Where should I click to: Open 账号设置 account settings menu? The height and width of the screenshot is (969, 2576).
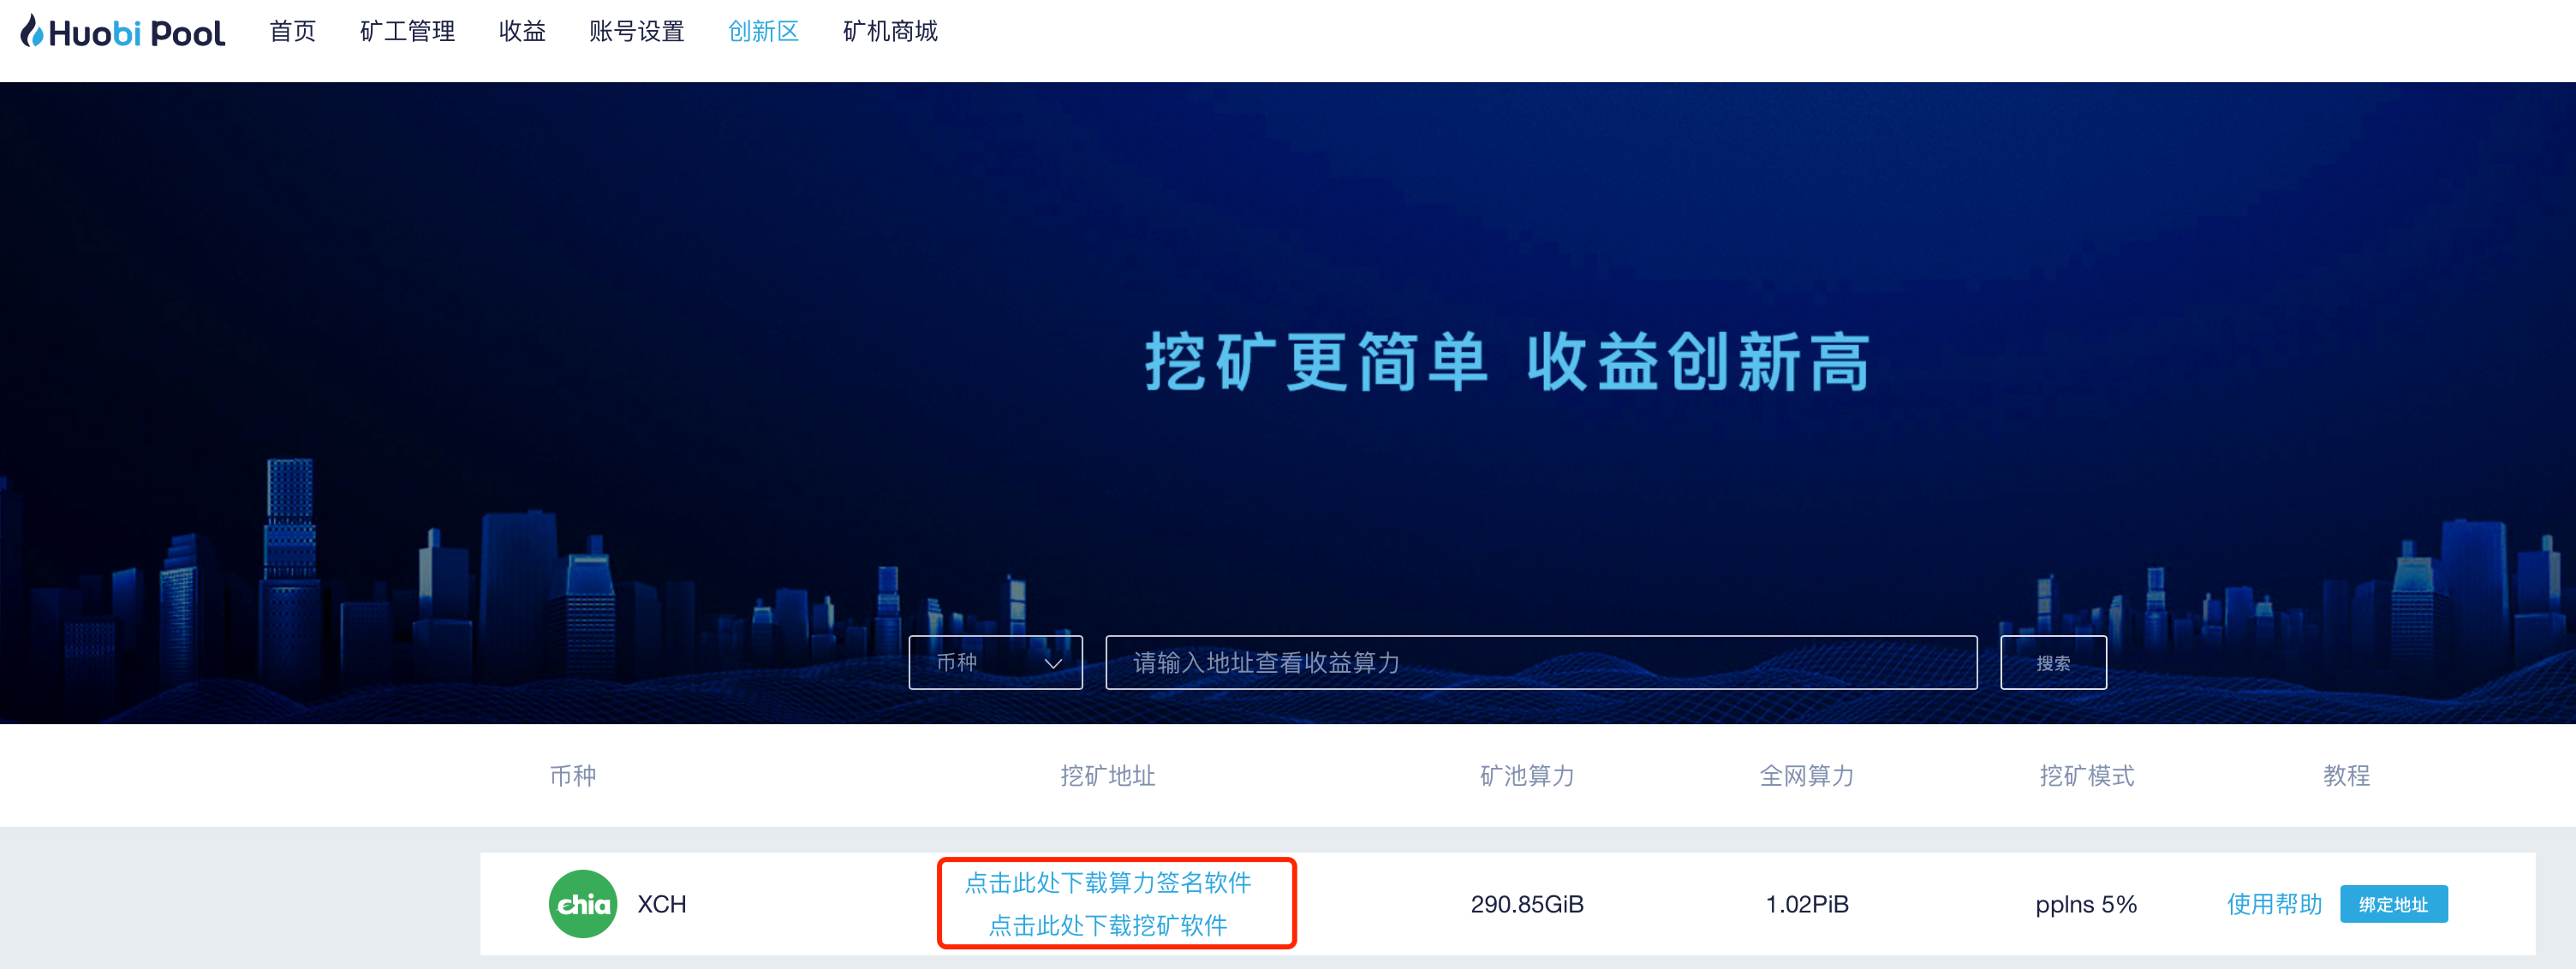pos(636,32)
